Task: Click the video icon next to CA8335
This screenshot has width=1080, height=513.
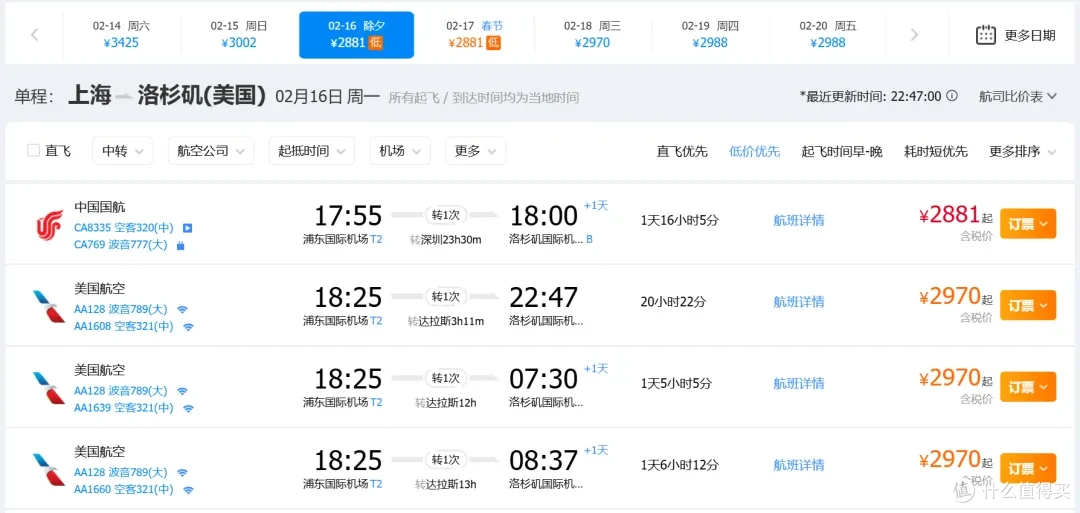Action: pos(187,228)
